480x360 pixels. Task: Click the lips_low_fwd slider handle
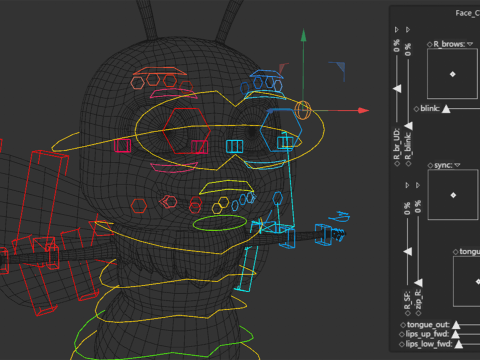pyautogui.click(x=459, y=344)
